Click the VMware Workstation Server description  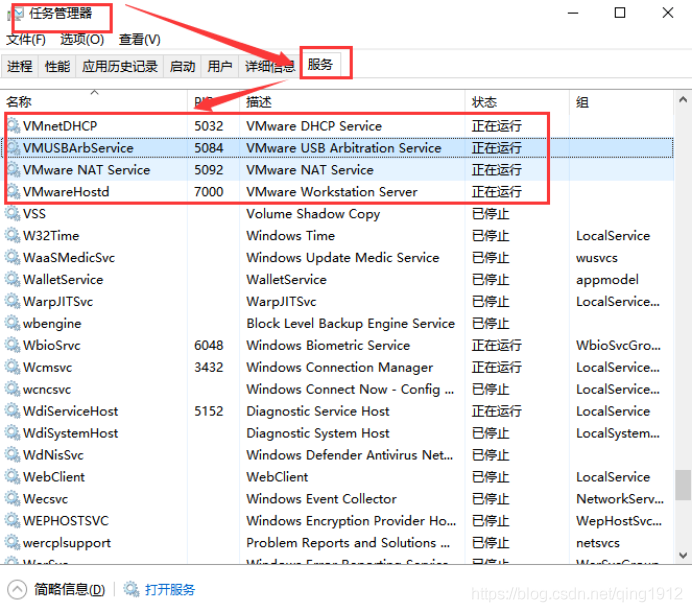coord(331,192)
